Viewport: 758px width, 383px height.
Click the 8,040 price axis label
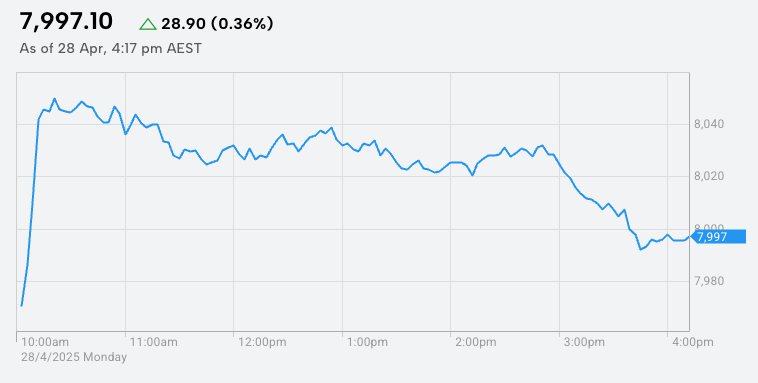[709, 125]
